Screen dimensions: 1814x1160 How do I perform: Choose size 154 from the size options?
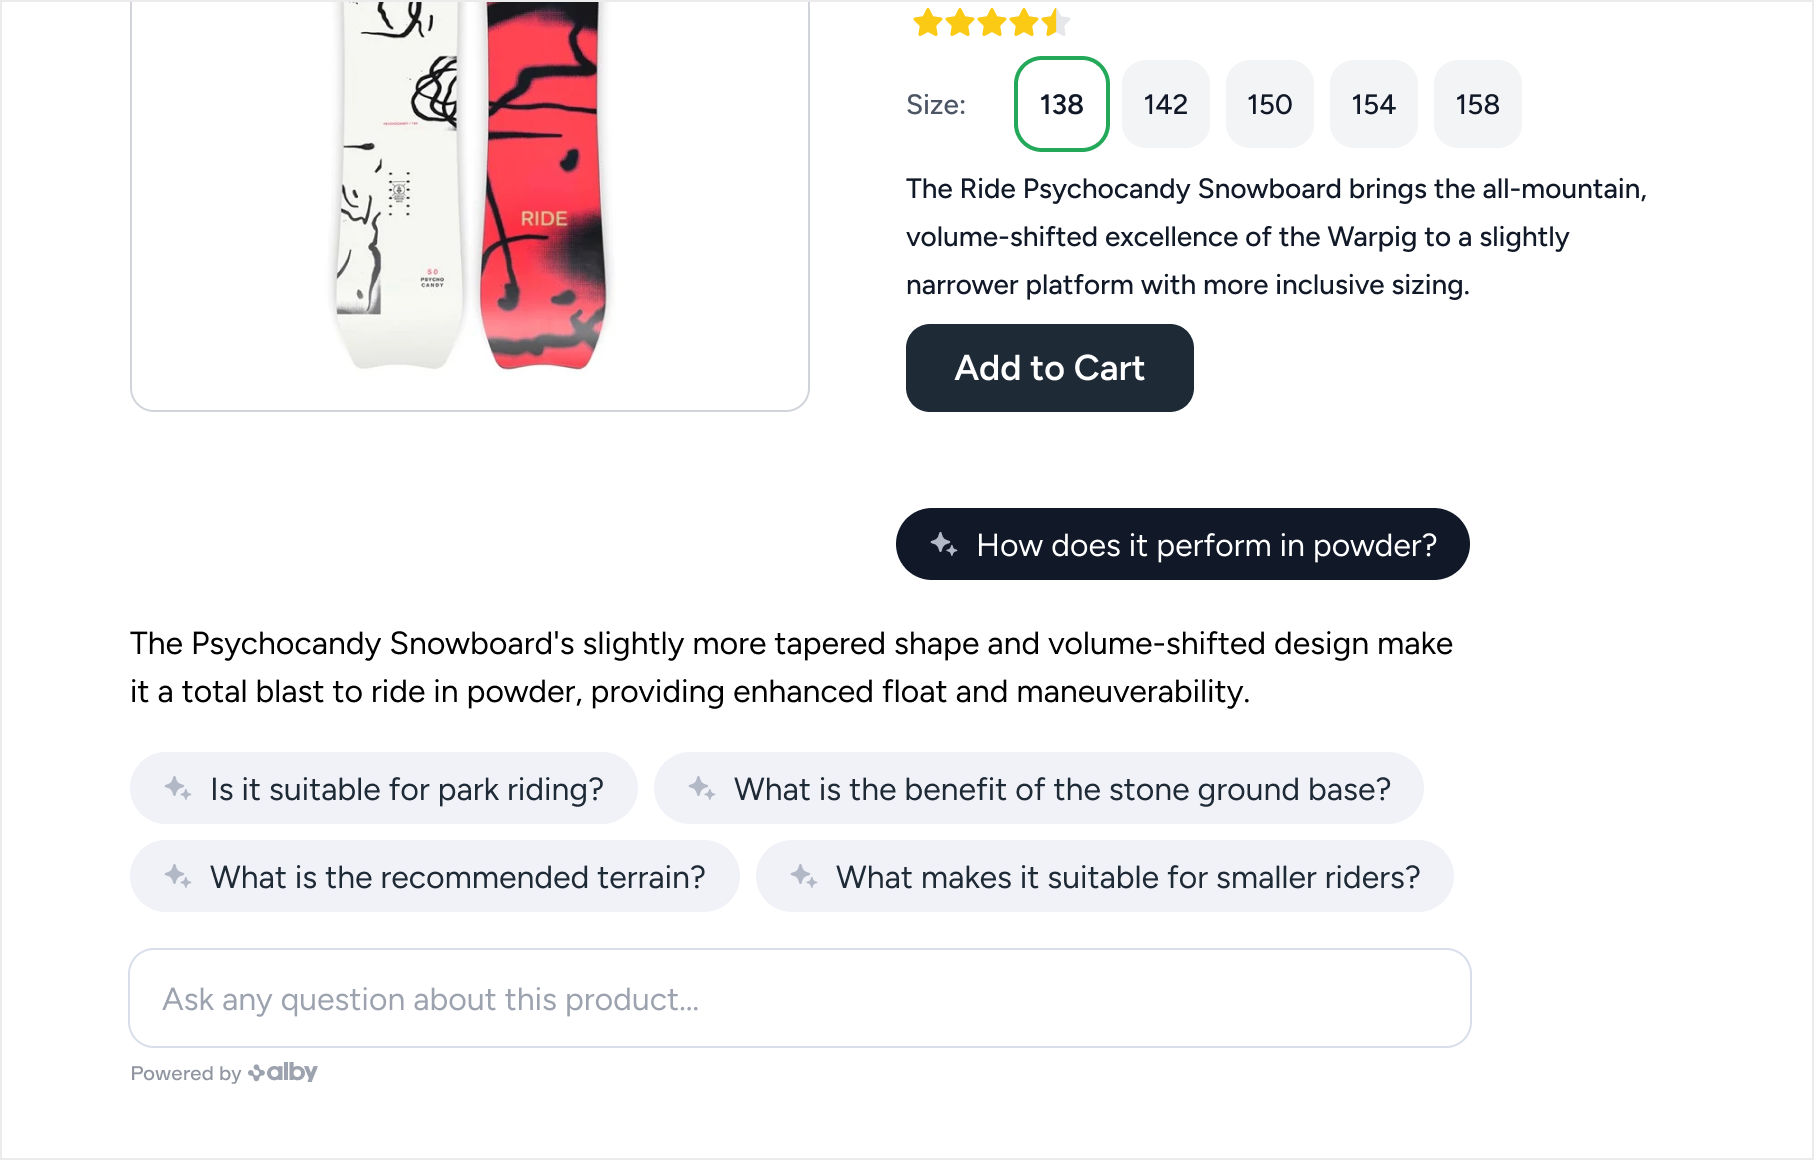pyautogui.click(x=1373, y=104)
